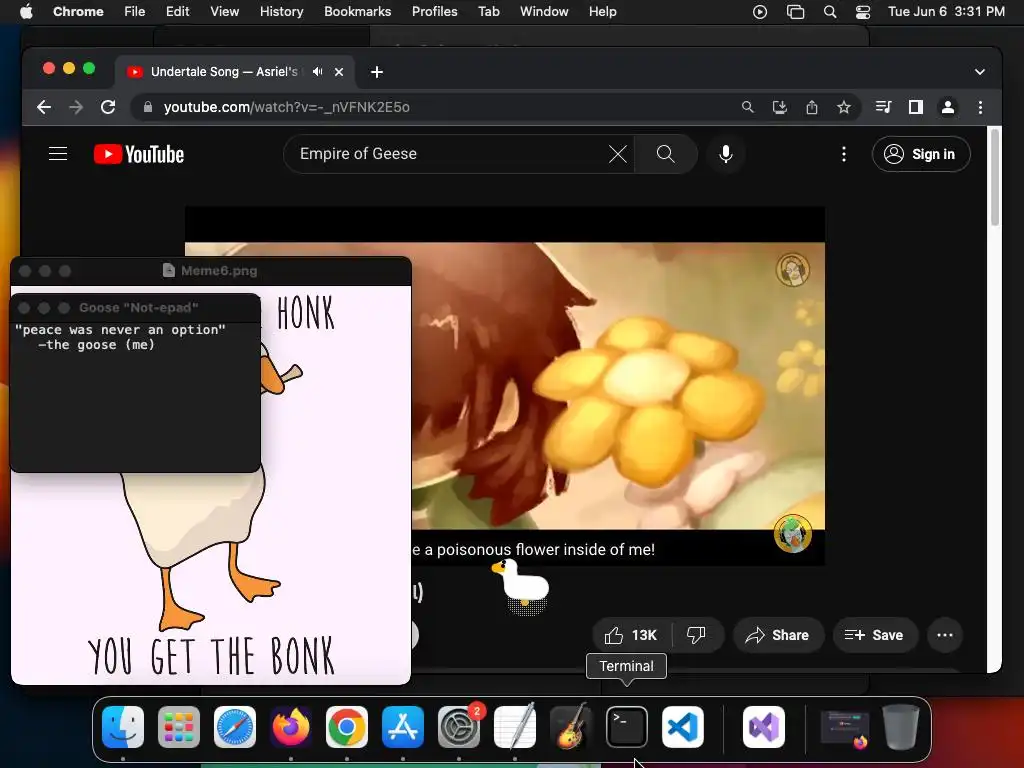This screenshot has width=1024, height=768.
Task: Share the video
Action: click(778, 635)
